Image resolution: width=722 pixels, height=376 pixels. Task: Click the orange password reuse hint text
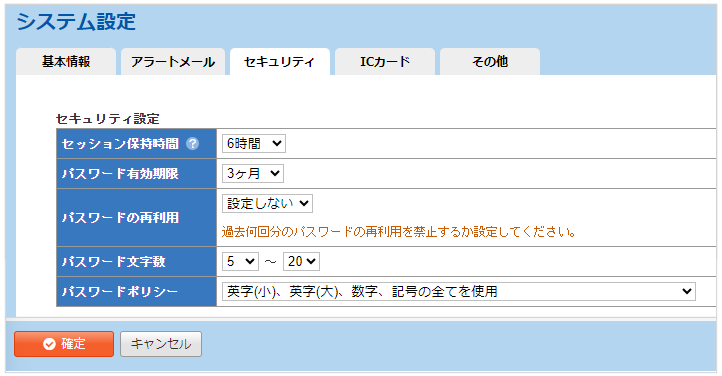pos(399,231)
